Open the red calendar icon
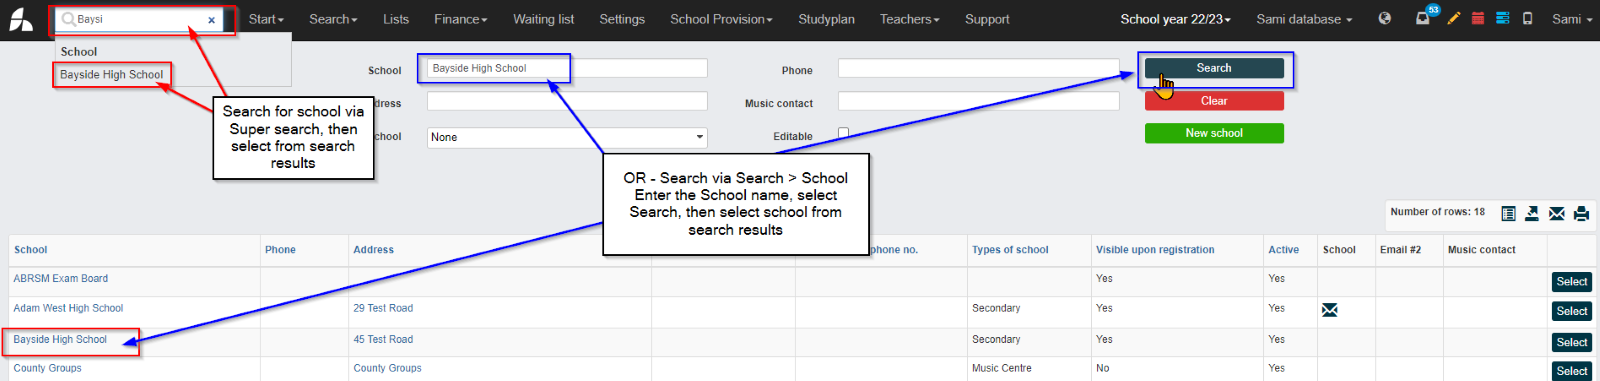 pos(1477,18)
